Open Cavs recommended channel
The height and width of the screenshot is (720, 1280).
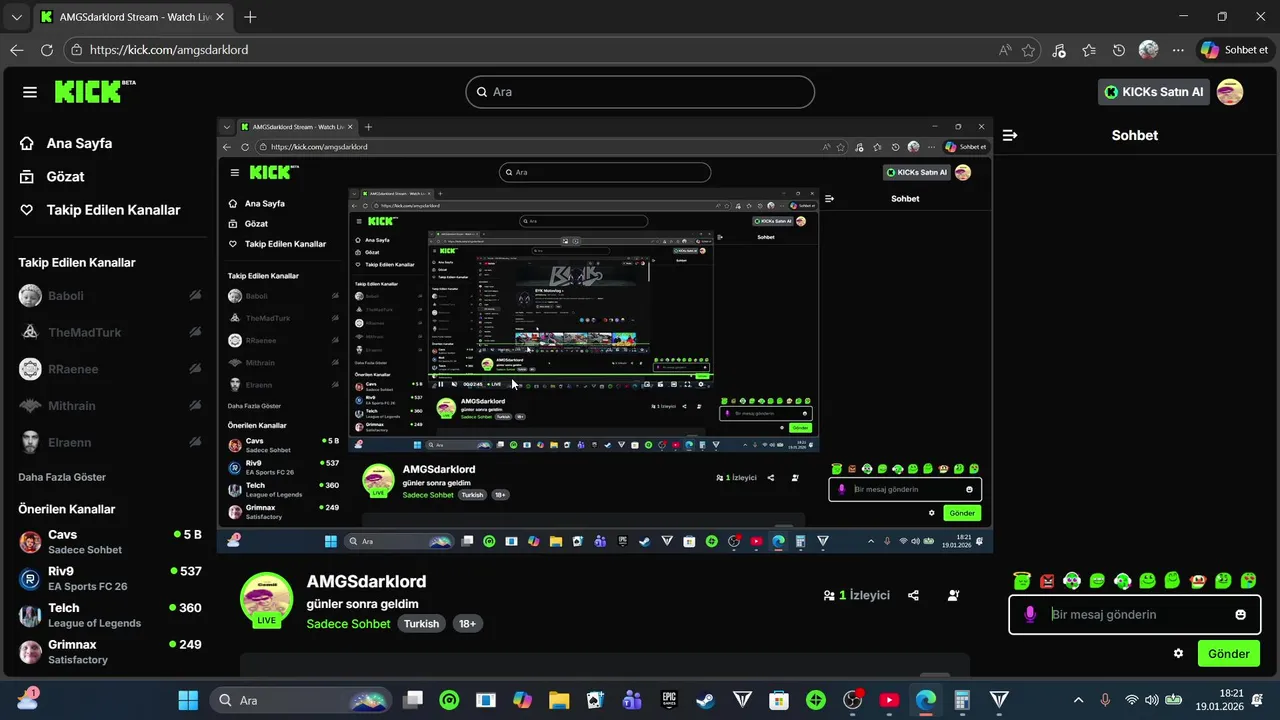click(x=110, y=542)
